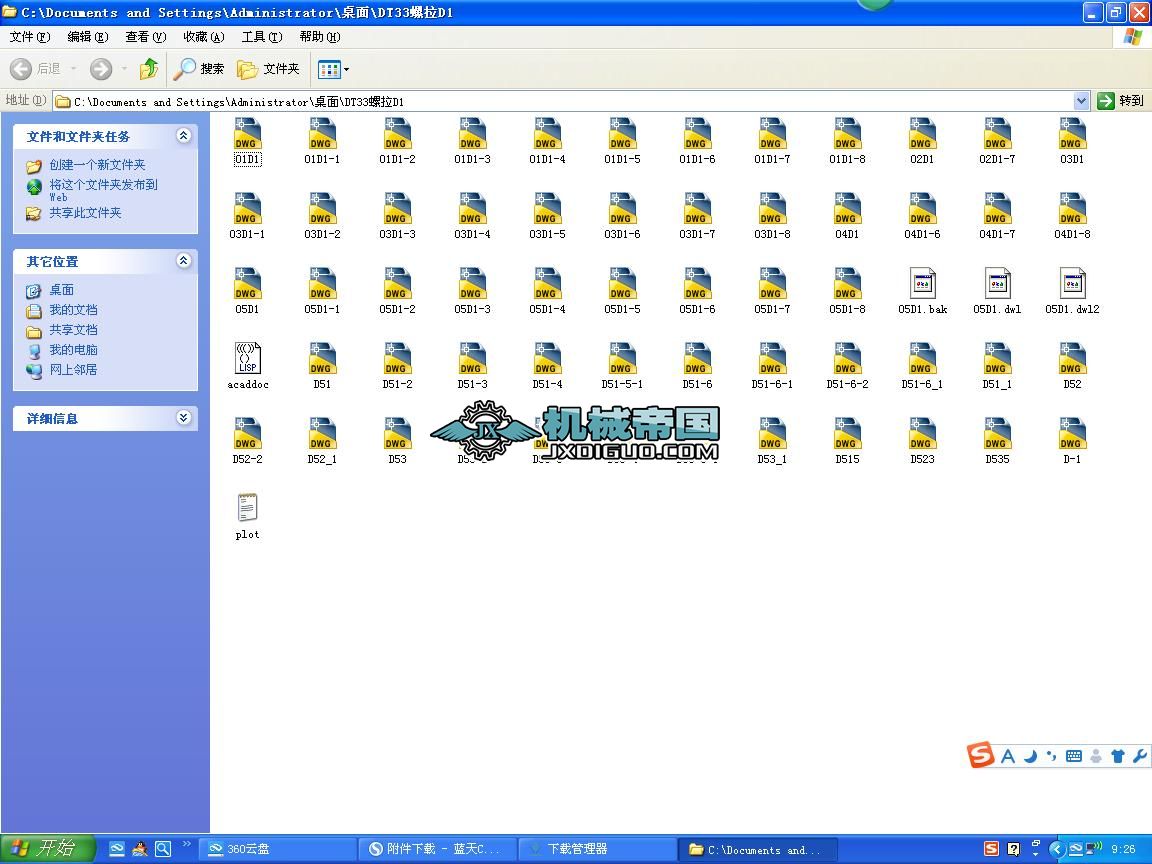Image resolution: width=1152 pixels, height=864 pixels.
Task: Open the 工具(T) menu
Action: 261,37
